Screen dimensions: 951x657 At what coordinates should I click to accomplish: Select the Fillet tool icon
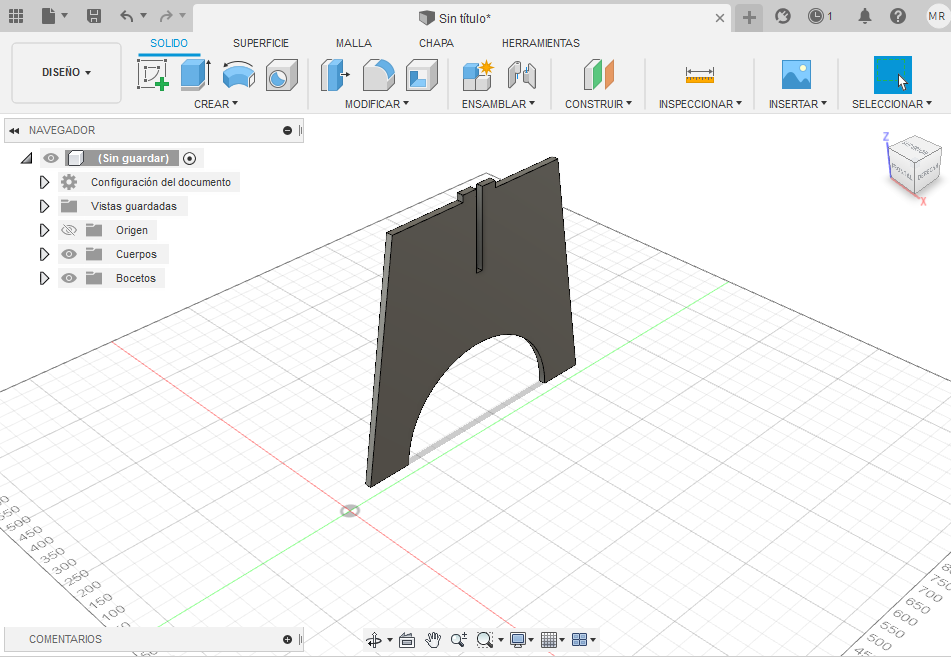(378, 75)
